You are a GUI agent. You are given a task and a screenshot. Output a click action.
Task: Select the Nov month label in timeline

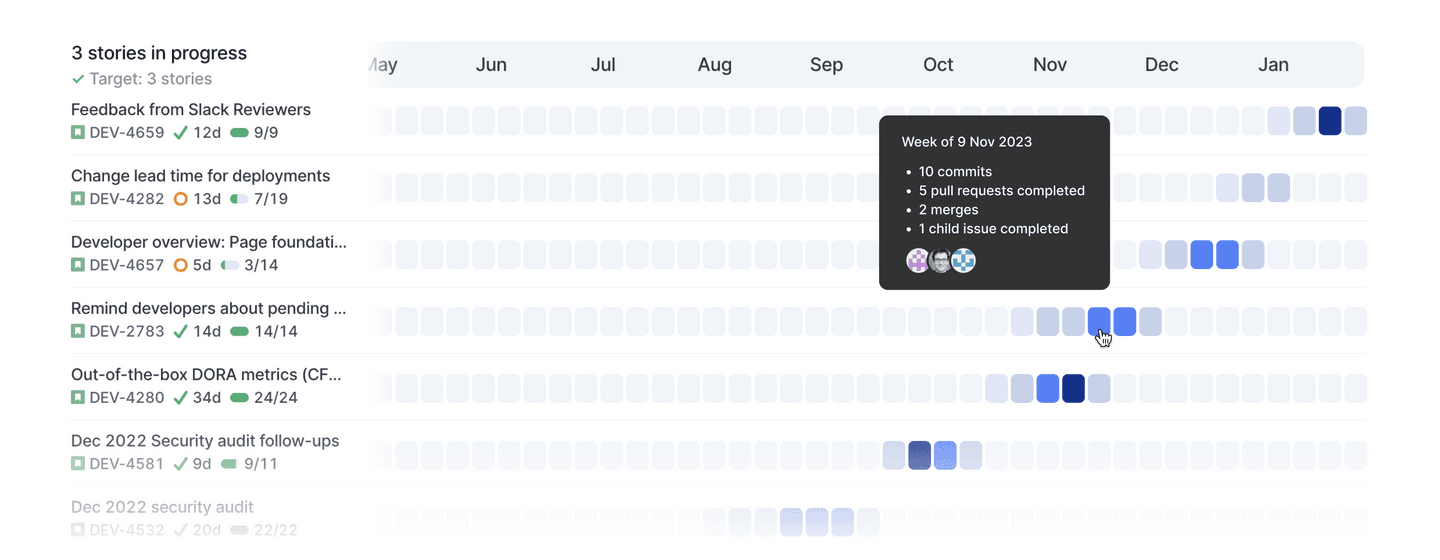tap(1050, 65)
